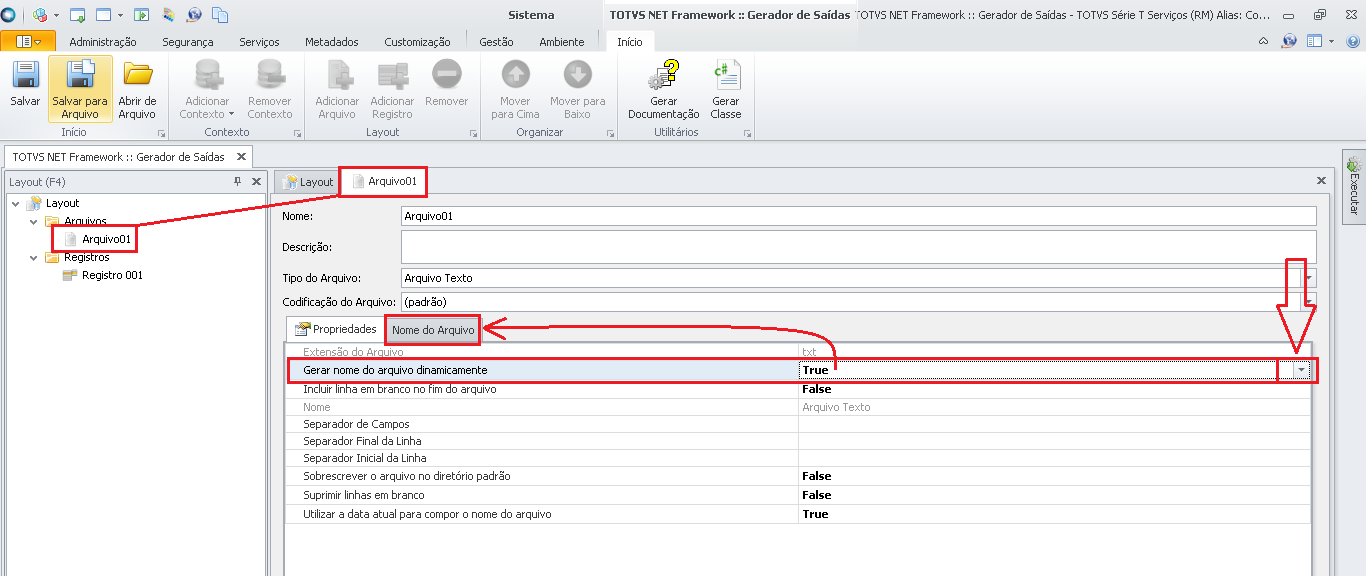This screenshot has width=1366, height=576.
Task: Switch to the Layout editor tab
Action: tap(307, 182)
